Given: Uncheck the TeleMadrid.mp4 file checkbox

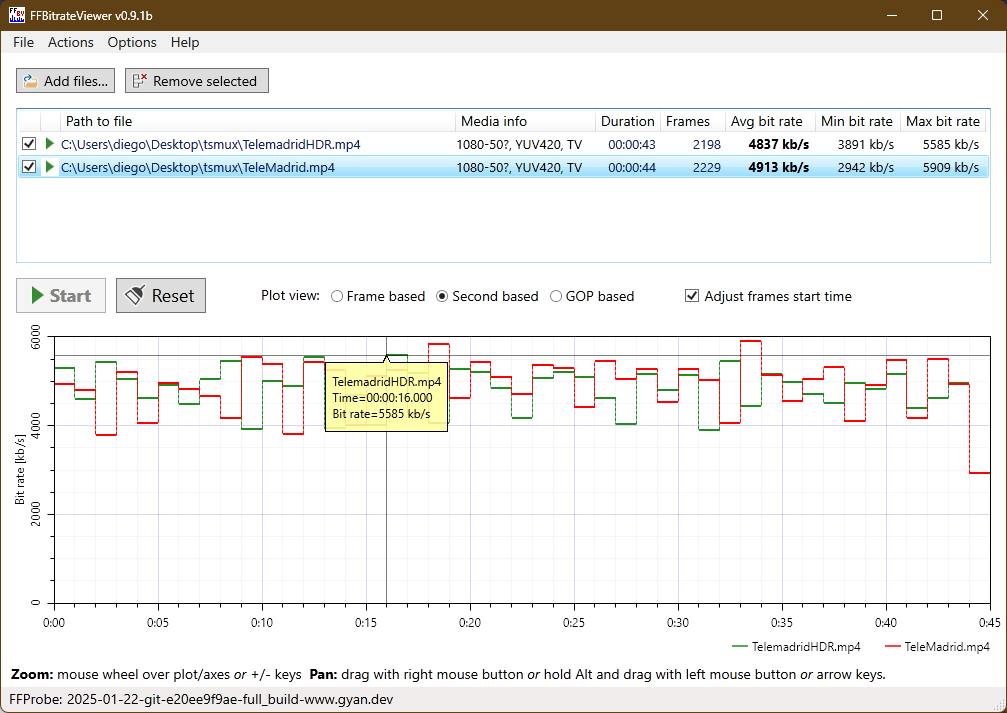Looking at the screenshot, I should [29, 167].
